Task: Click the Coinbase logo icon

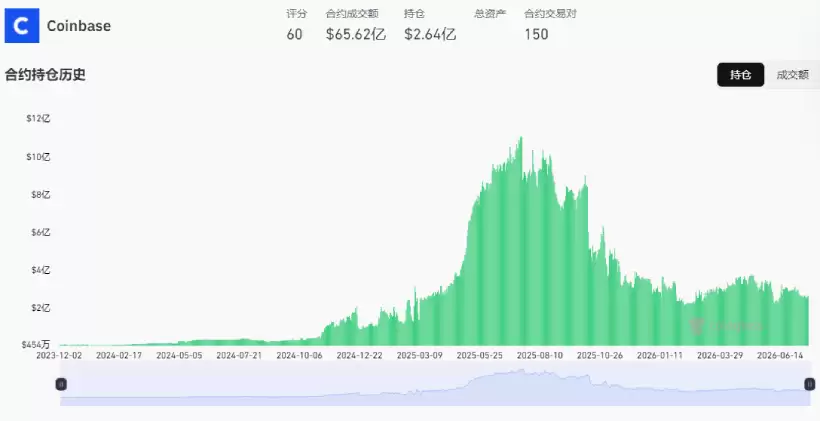Action: click(x=22, y=26)
